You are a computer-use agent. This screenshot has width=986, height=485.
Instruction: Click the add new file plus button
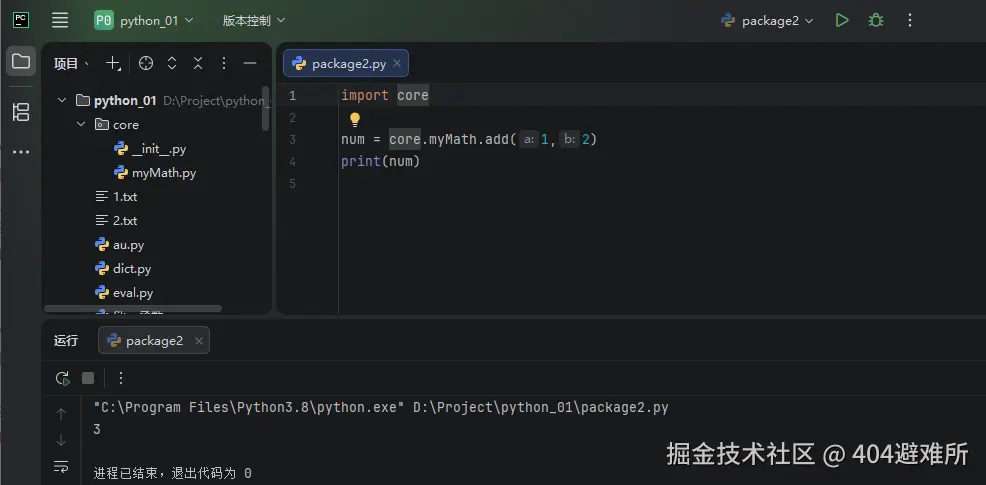click(113, 64)
